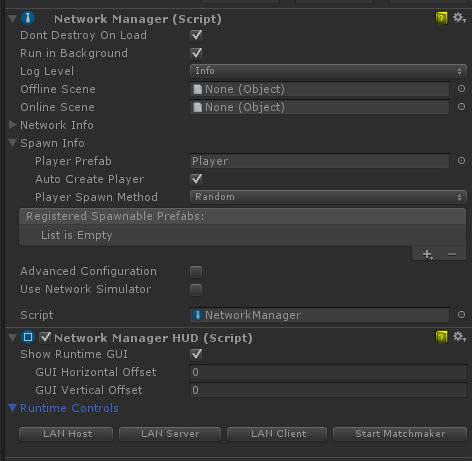Viewport: 472px width, 461px height.
Task: Click the Start Matchmaker button
Action: tap(400, 434)
